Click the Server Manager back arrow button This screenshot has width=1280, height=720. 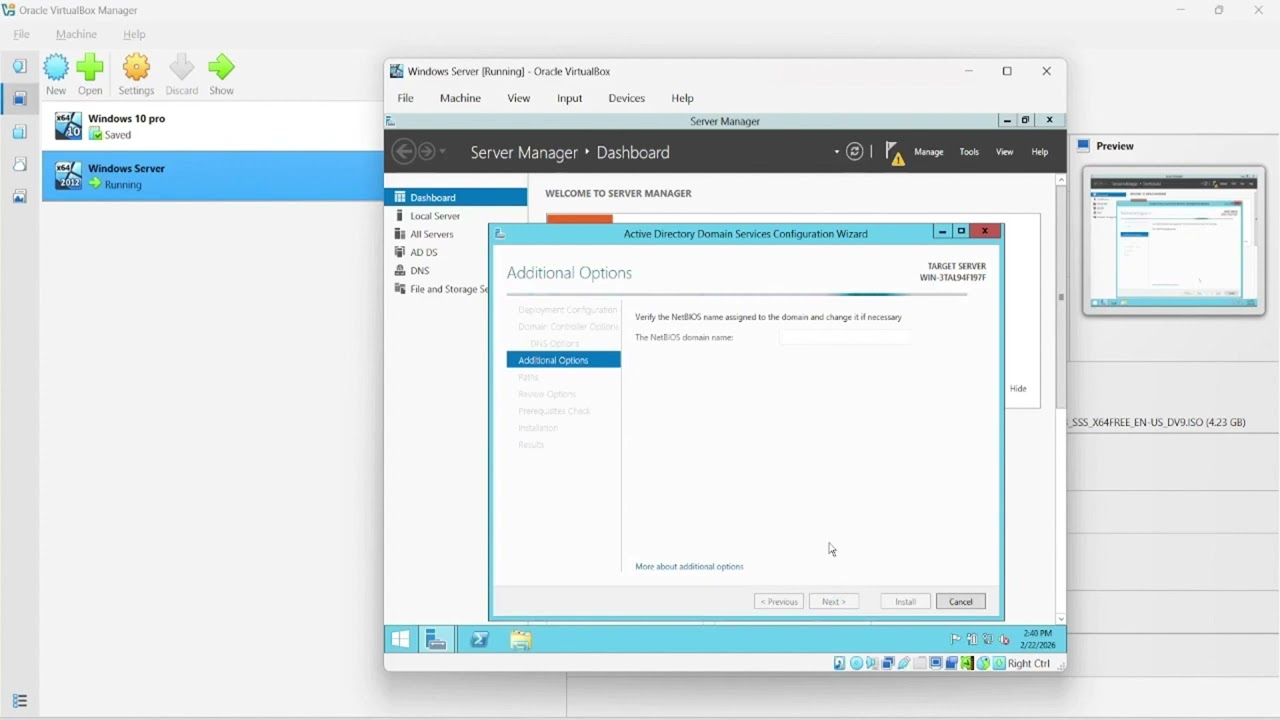[404, 152]
